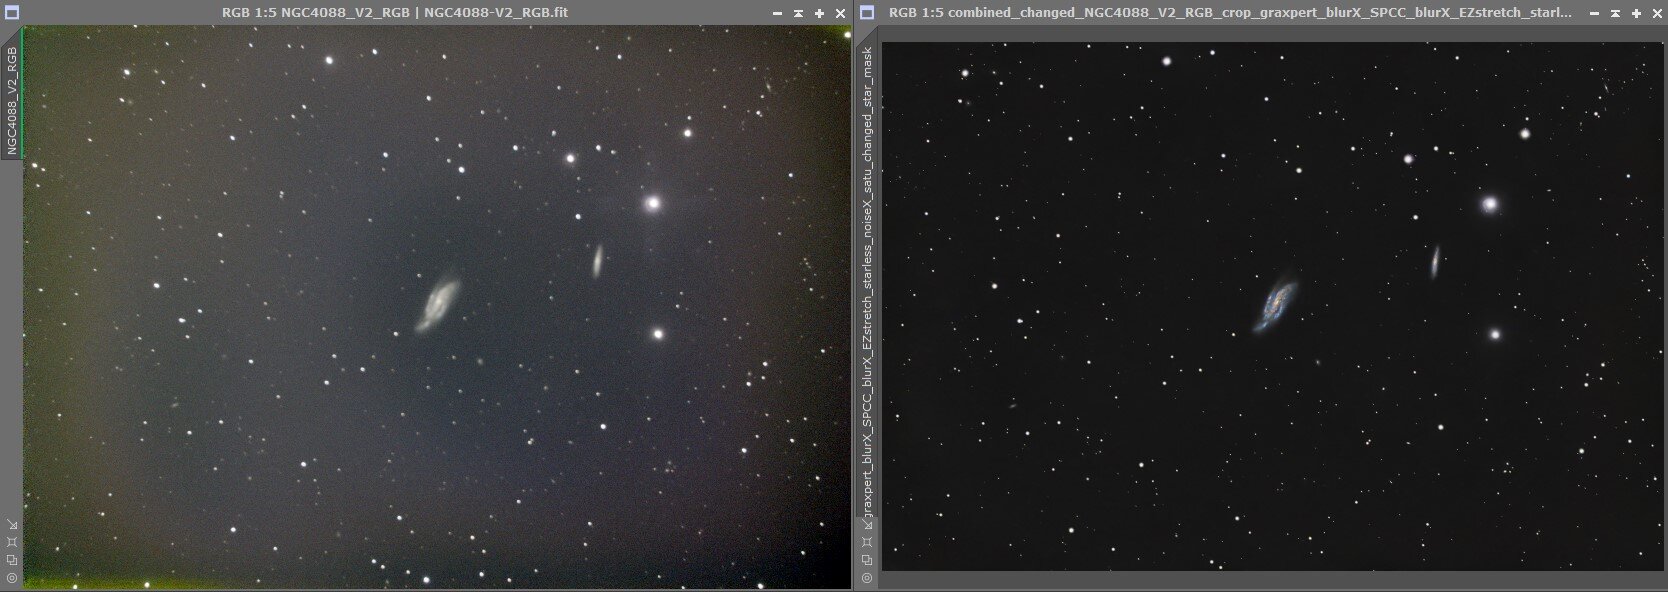This screenshot has width=1668, height=592.
Task: Click the square-with-corners icon in the left window
Action: [11, 542]
